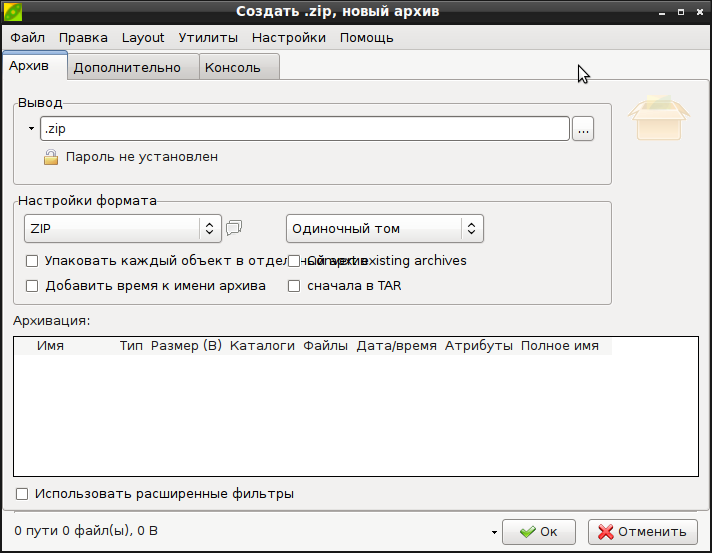712x553 pixels.
Task: Sort list by Имя column
Action: [50, 346]
